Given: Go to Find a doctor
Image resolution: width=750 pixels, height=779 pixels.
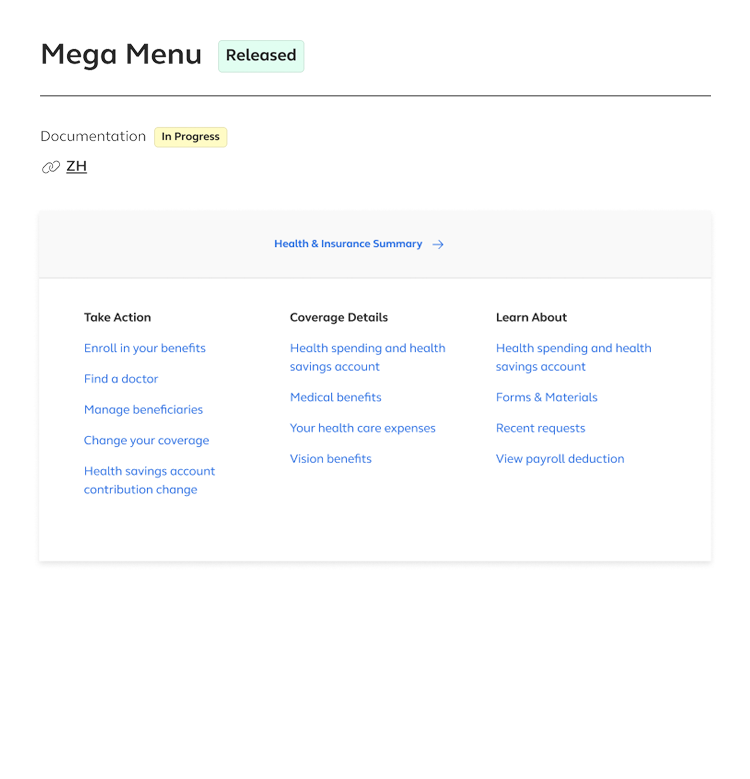Looking at the screenshot, I should (x=121, y=379).
